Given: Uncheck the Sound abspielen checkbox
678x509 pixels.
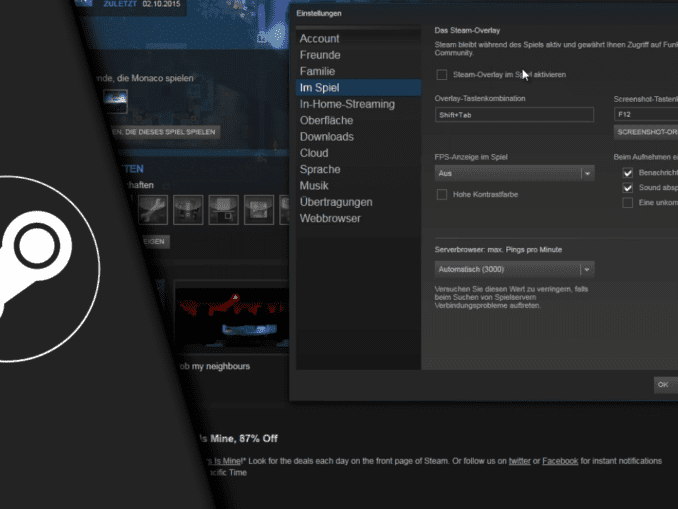Looking at the screenshot, I should pyautogui.click(x=628, y=187).
